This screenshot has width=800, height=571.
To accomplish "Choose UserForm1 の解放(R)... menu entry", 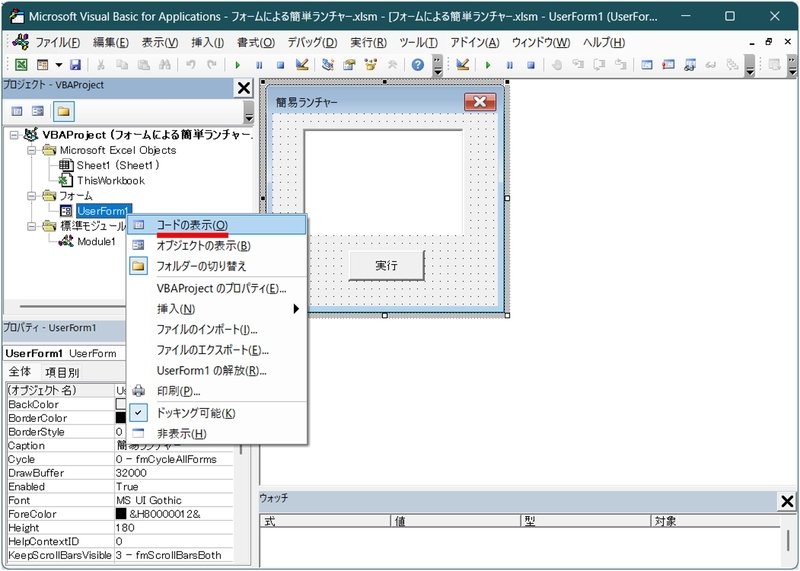I will tap(217, 371).
